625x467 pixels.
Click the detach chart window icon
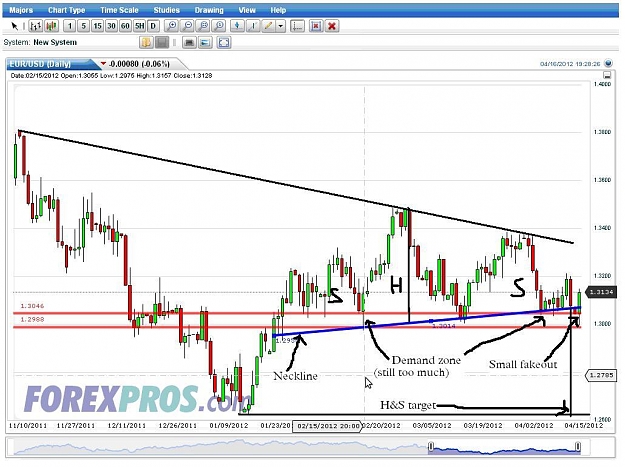tap(205, 42)
